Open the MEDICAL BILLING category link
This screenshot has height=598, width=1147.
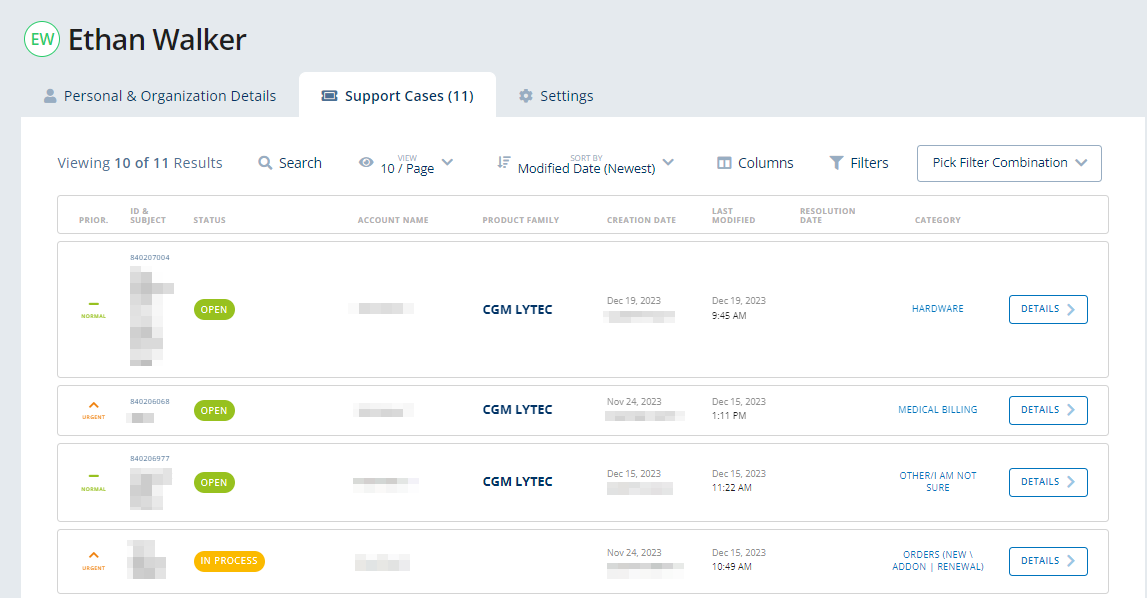937,409
